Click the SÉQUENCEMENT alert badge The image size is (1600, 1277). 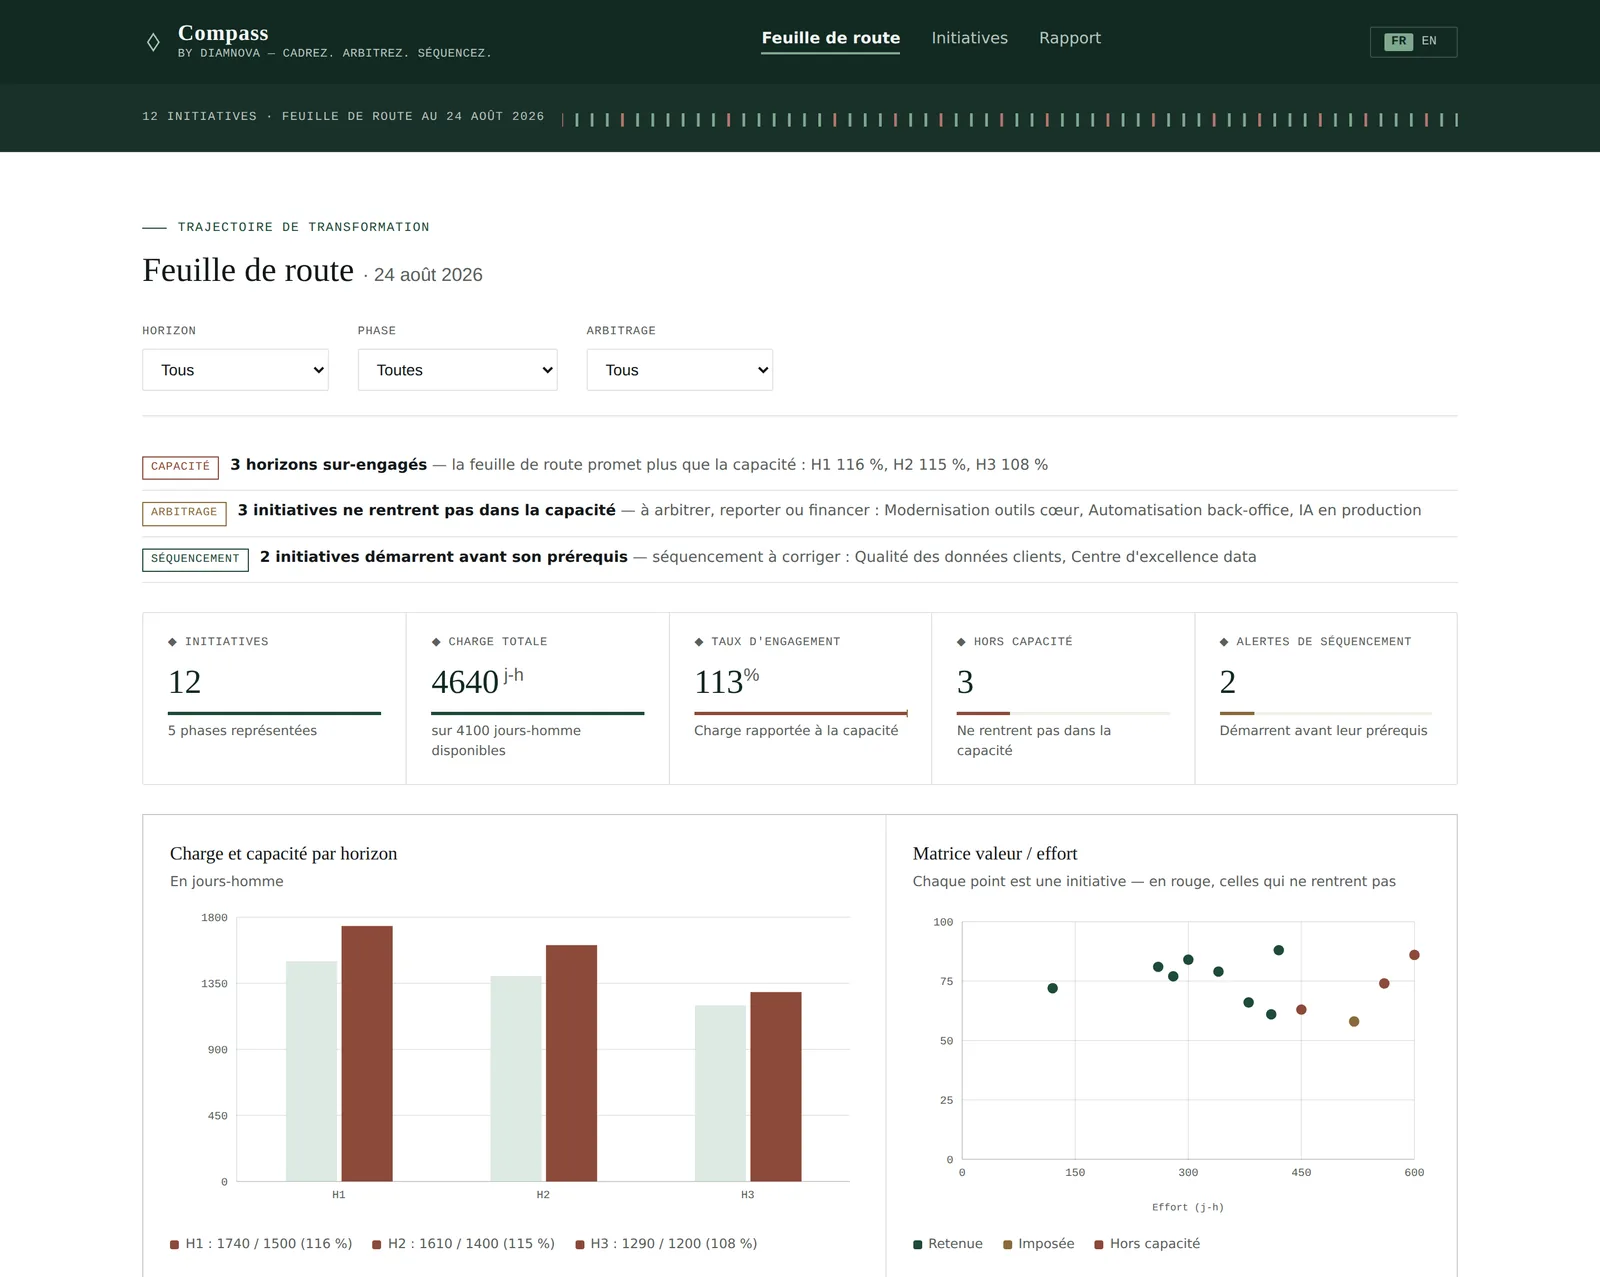pos(195,559)
